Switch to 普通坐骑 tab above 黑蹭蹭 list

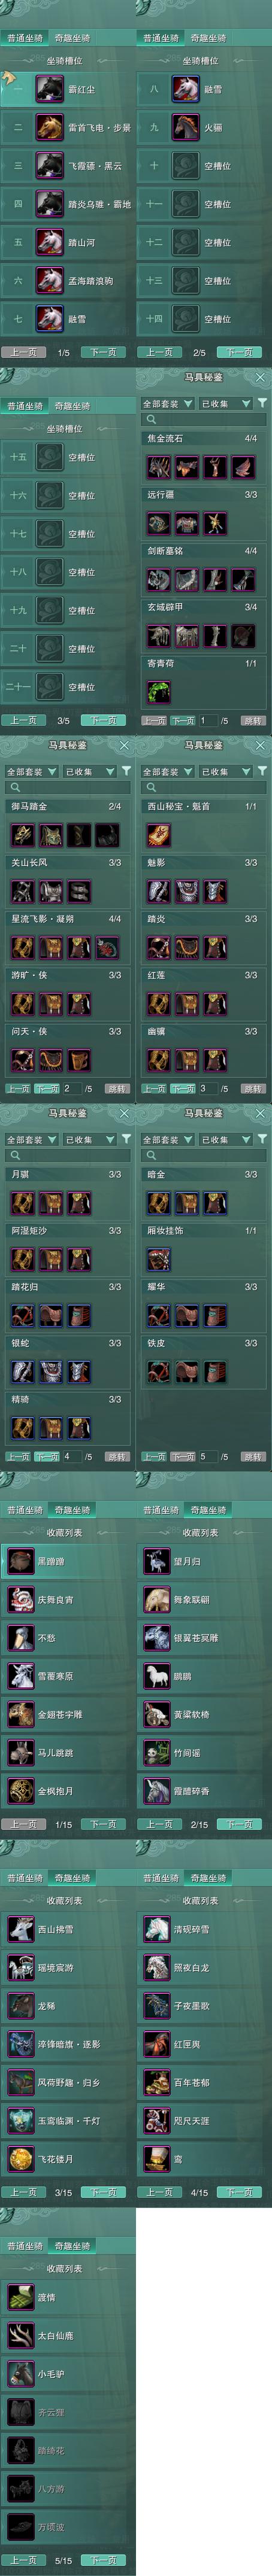point(25,1510)
